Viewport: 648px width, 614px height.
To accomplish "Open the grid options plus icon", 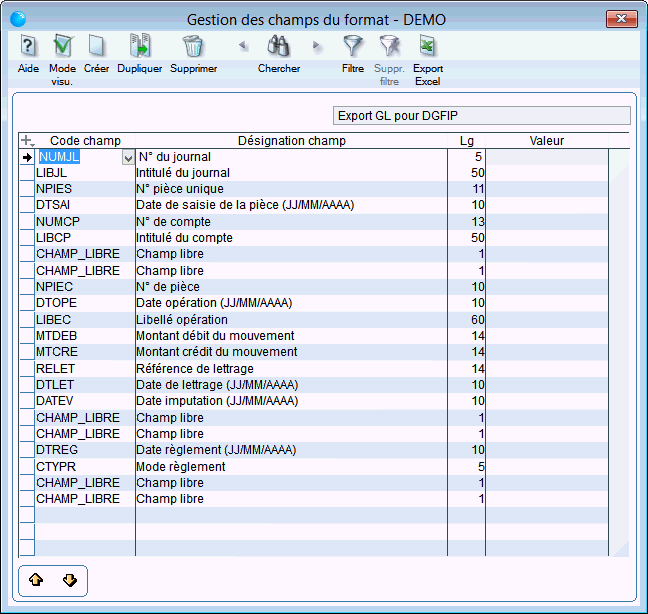I will click(27, 141).
